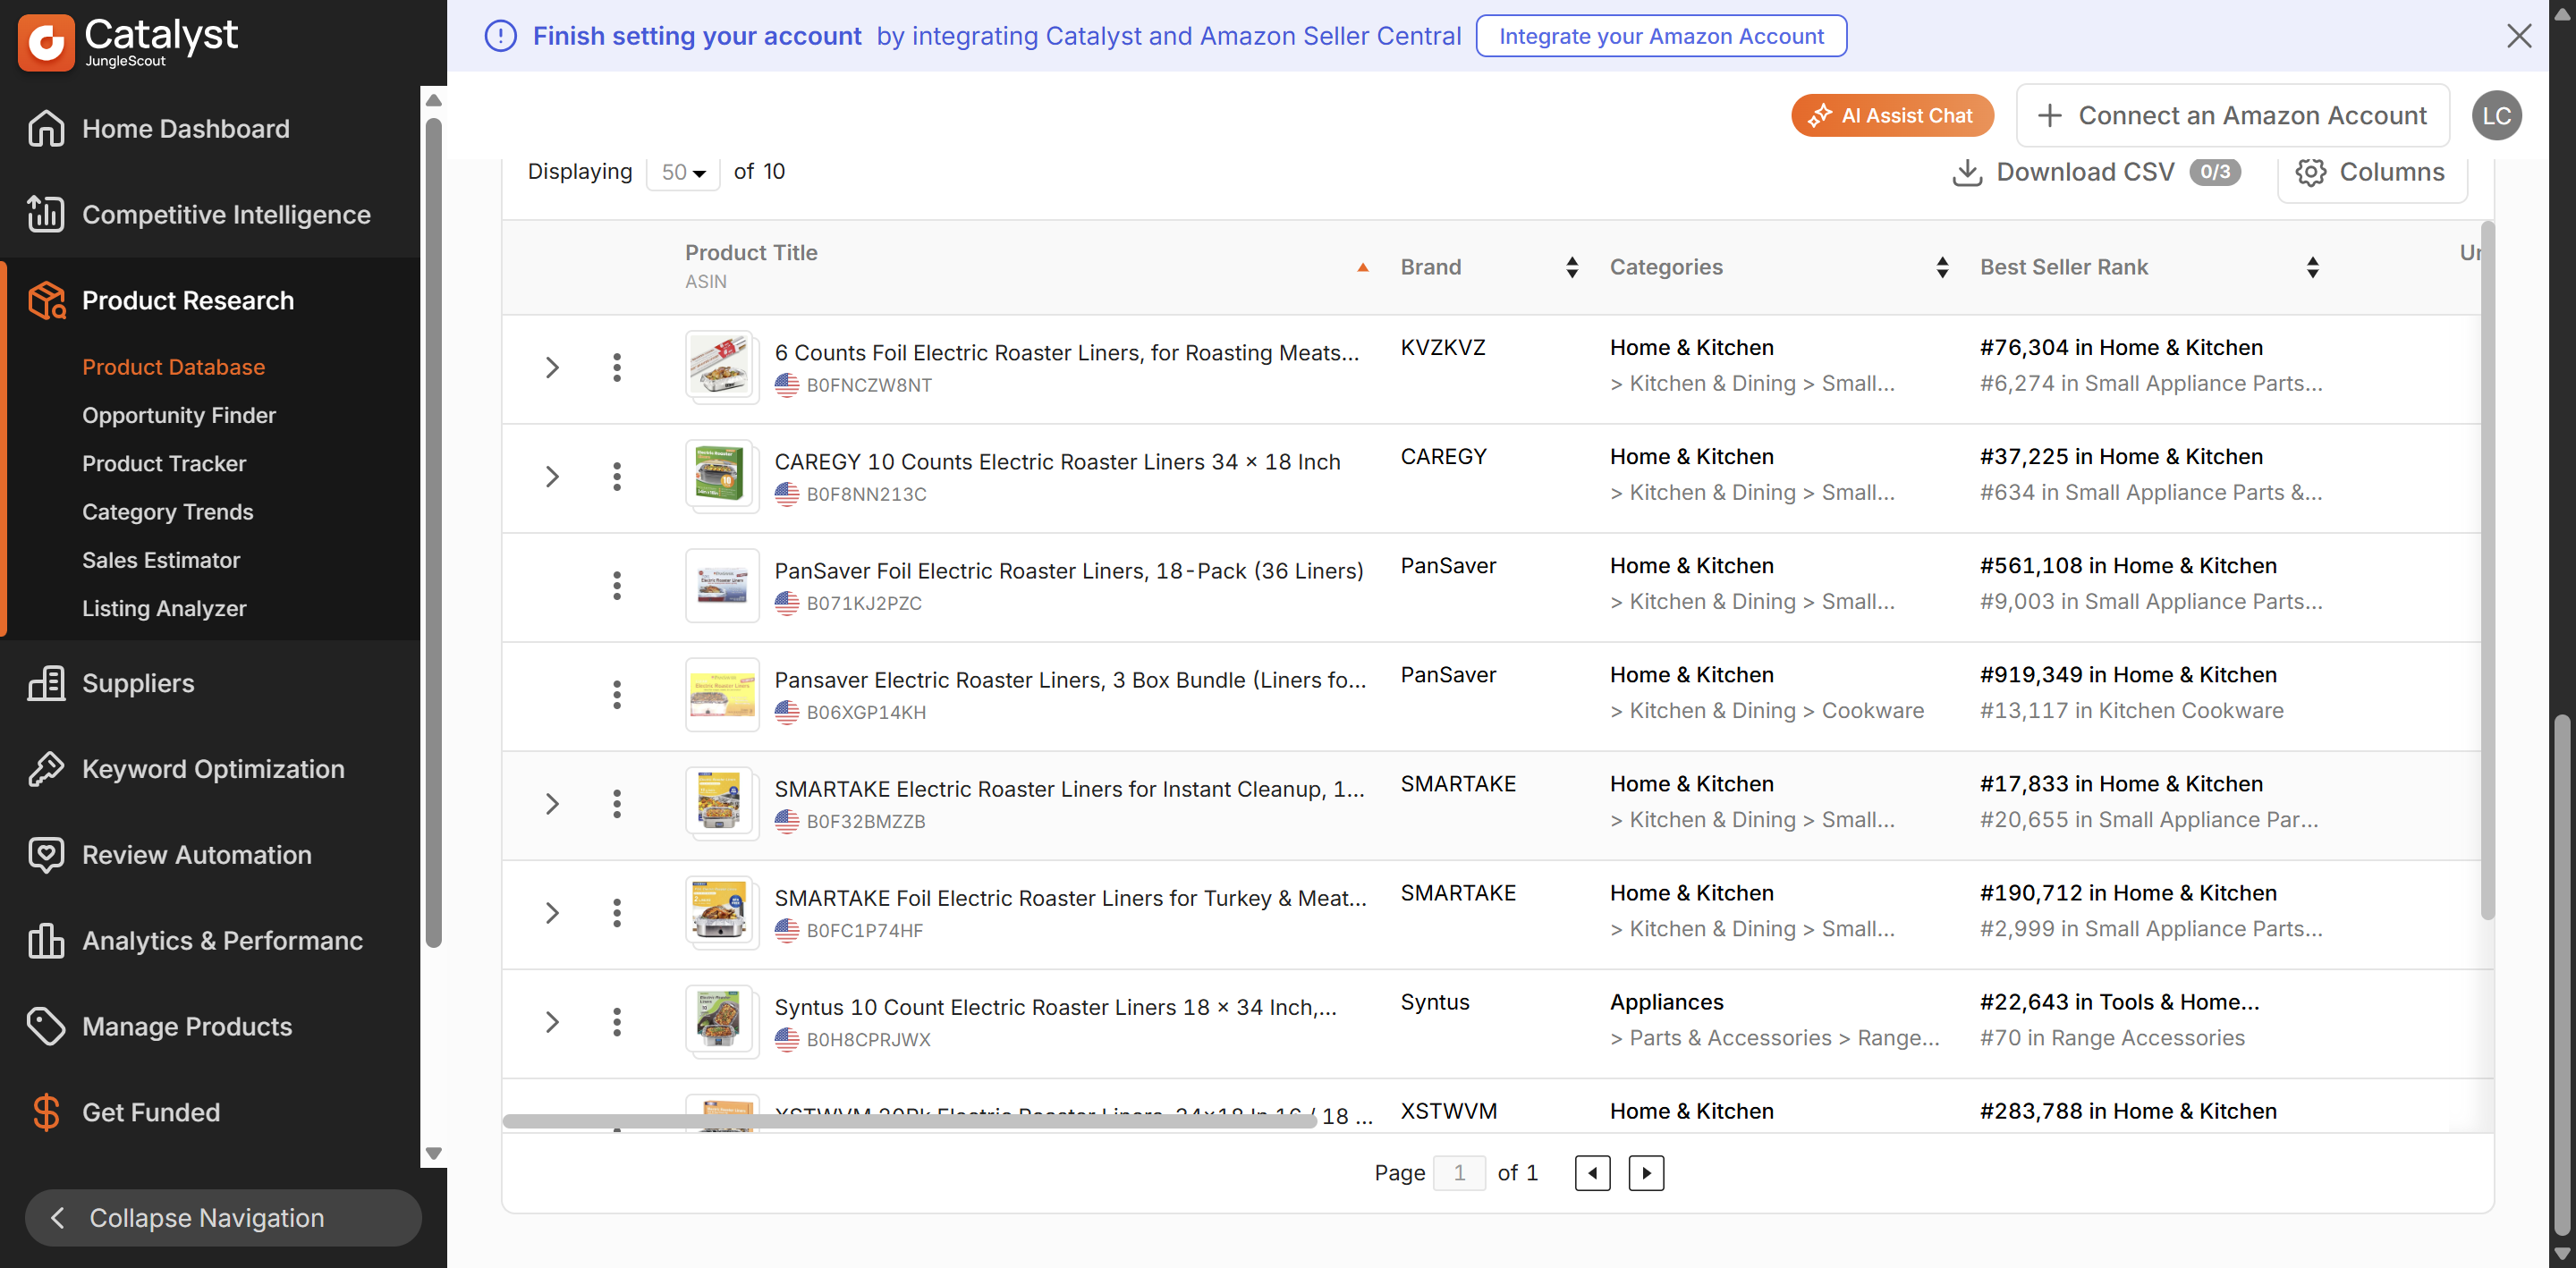Click the sidebar vertical scrollbar
2576x1268 pixels.
(434, 533)
